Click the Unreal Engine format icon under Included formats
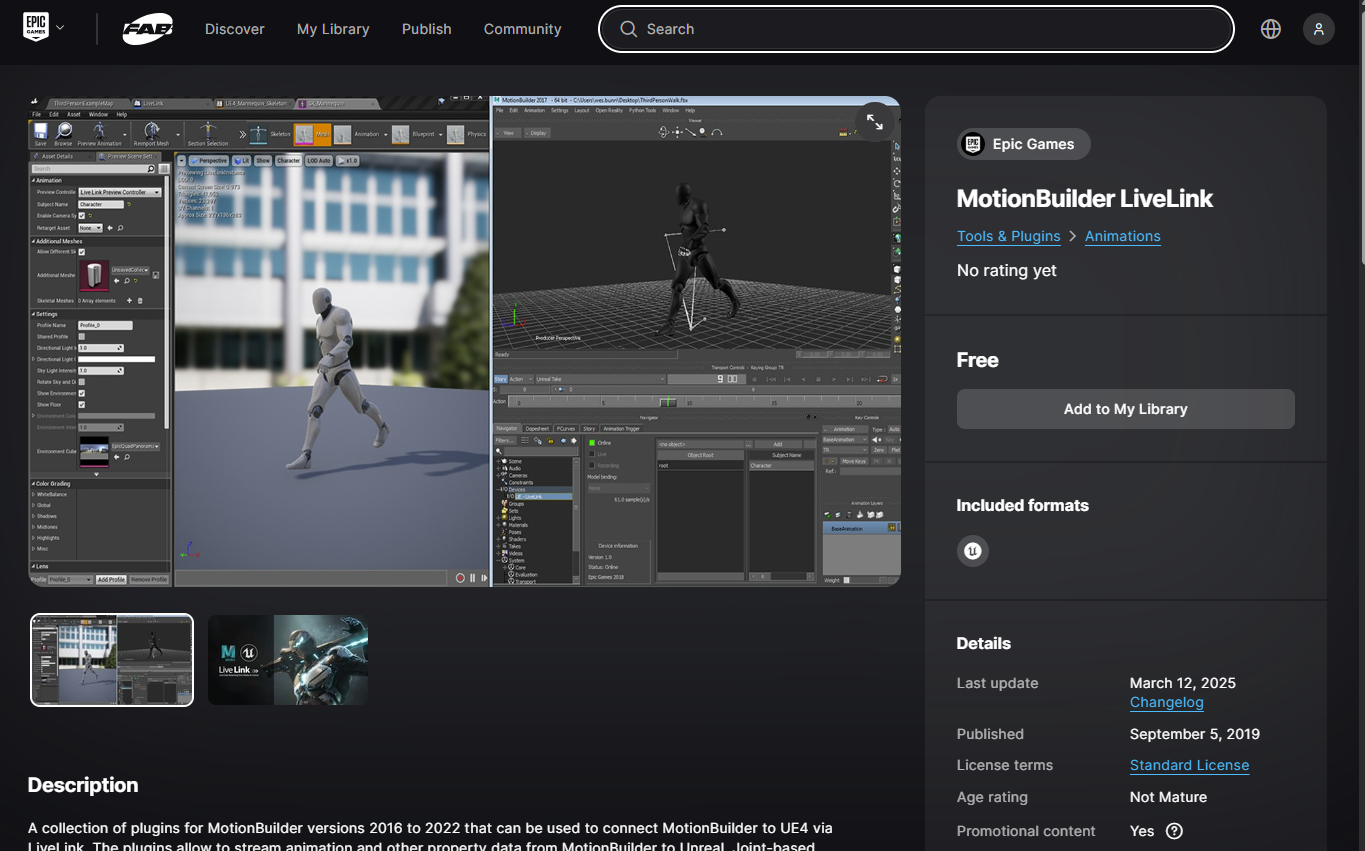This screenshot has height=851, width=1365. coord(972,550)
